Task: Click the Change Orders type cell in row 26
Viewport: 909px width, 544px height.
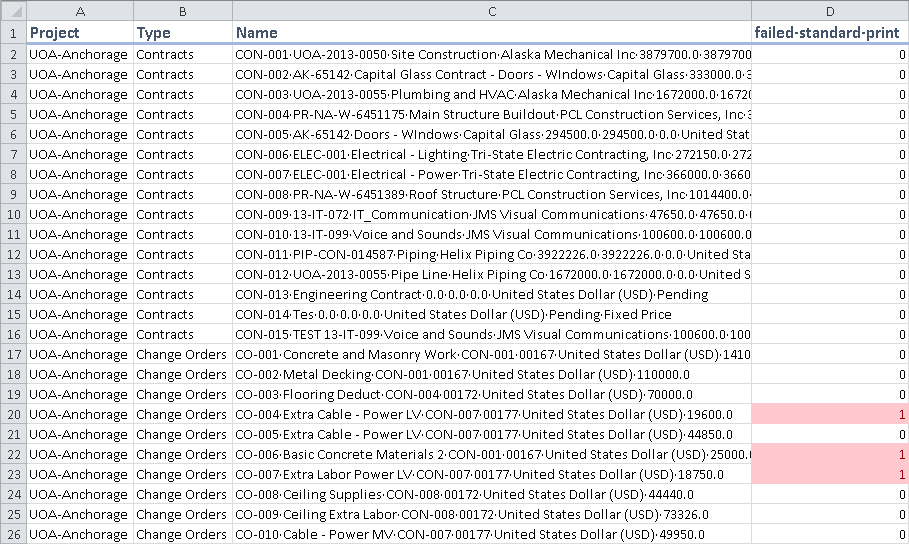Action: (x=183, y=534)
